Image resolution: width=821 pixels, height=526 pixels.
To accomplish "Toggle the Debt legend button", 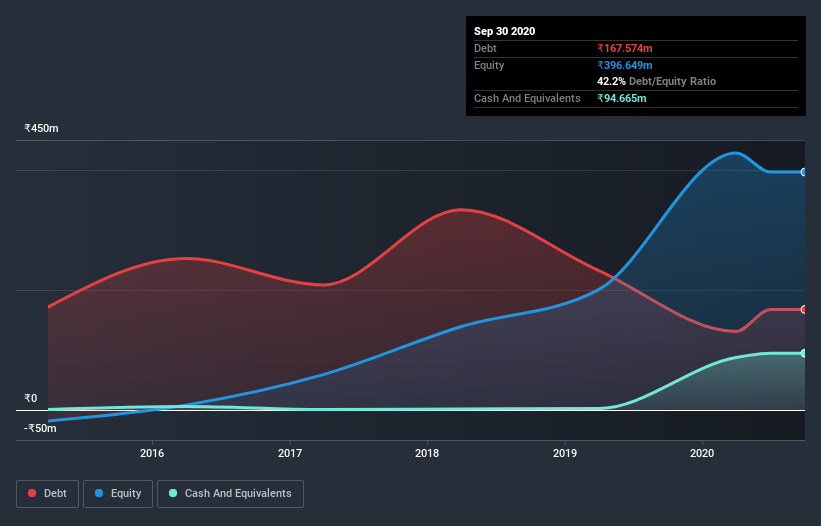I will 48,494.
